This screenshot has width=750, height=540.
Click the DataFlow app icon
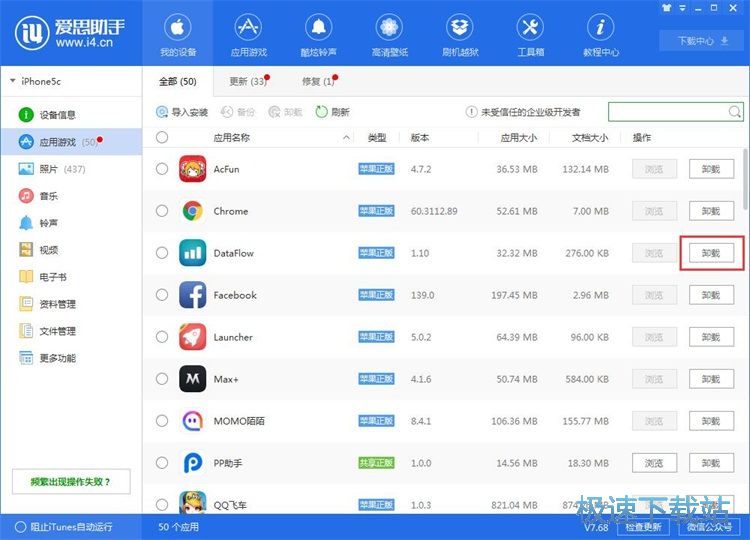193,253
